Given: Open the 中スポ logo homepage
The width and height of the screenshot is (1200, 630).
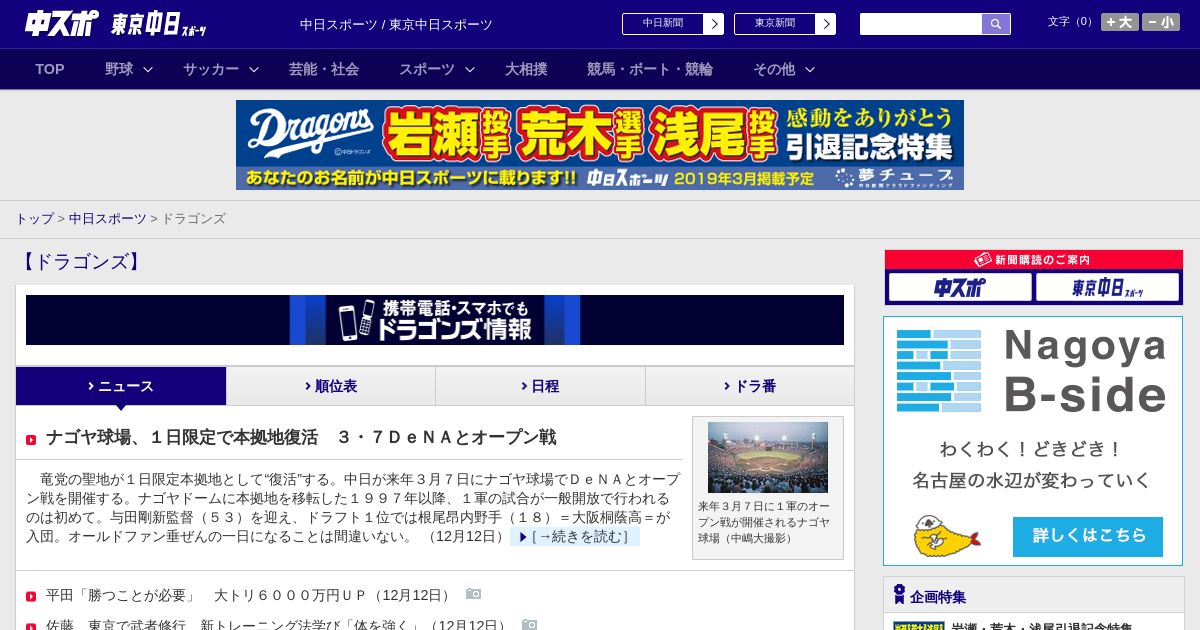Looking at the screenshot, I should point(62,24).
